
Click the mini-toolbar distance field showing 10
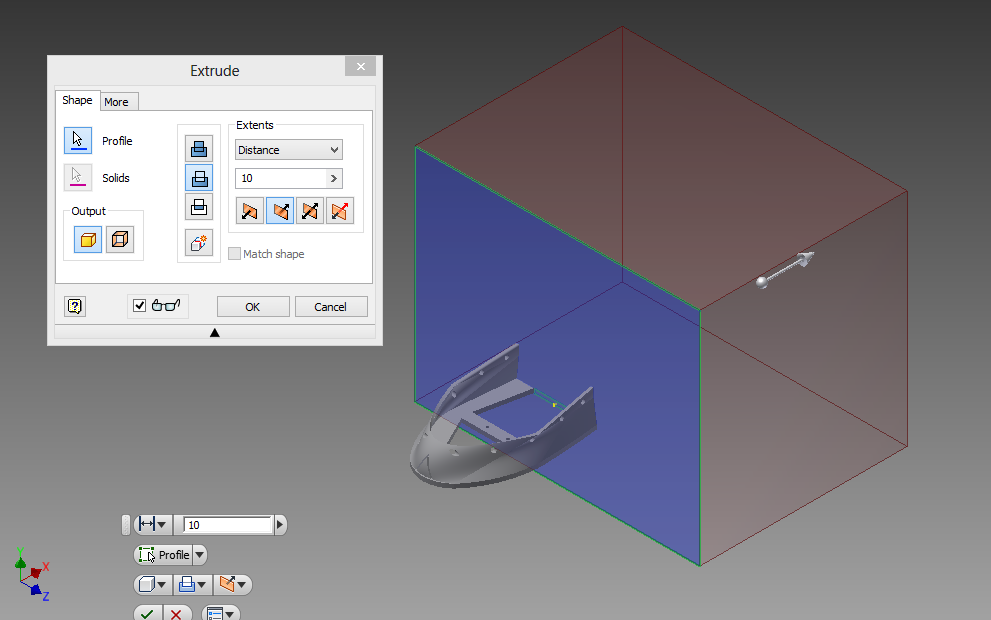coord(227,525)
